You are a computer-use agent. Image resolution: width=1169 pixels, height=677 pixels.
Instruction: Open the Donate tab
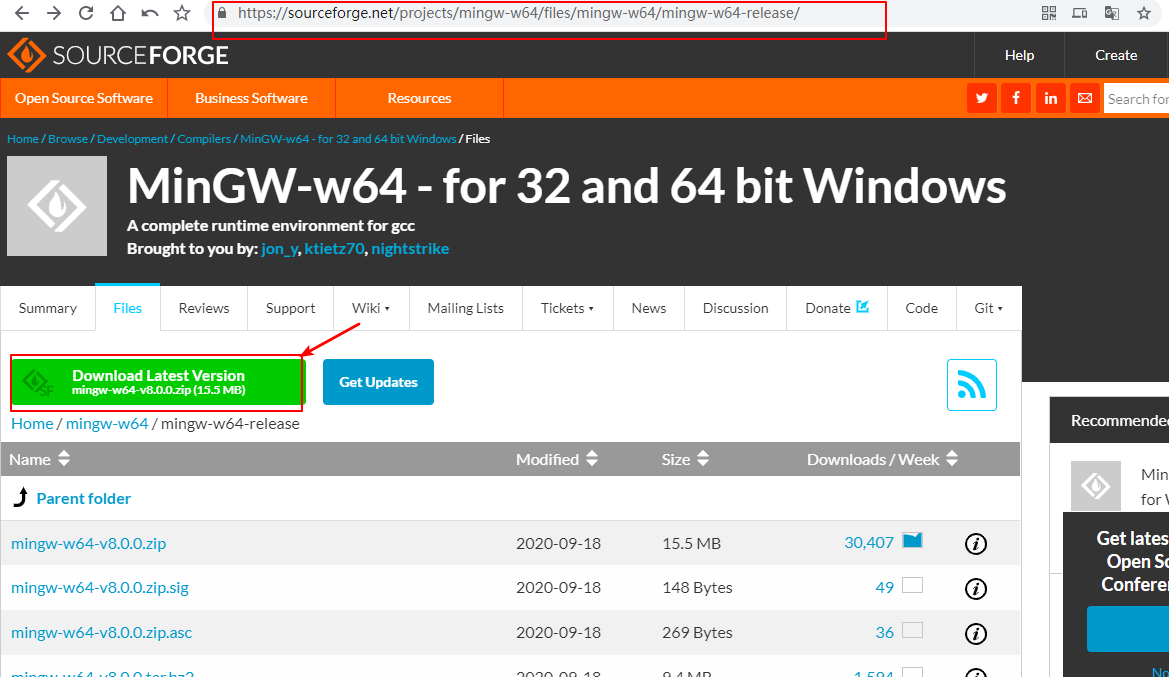coord(836,308)
